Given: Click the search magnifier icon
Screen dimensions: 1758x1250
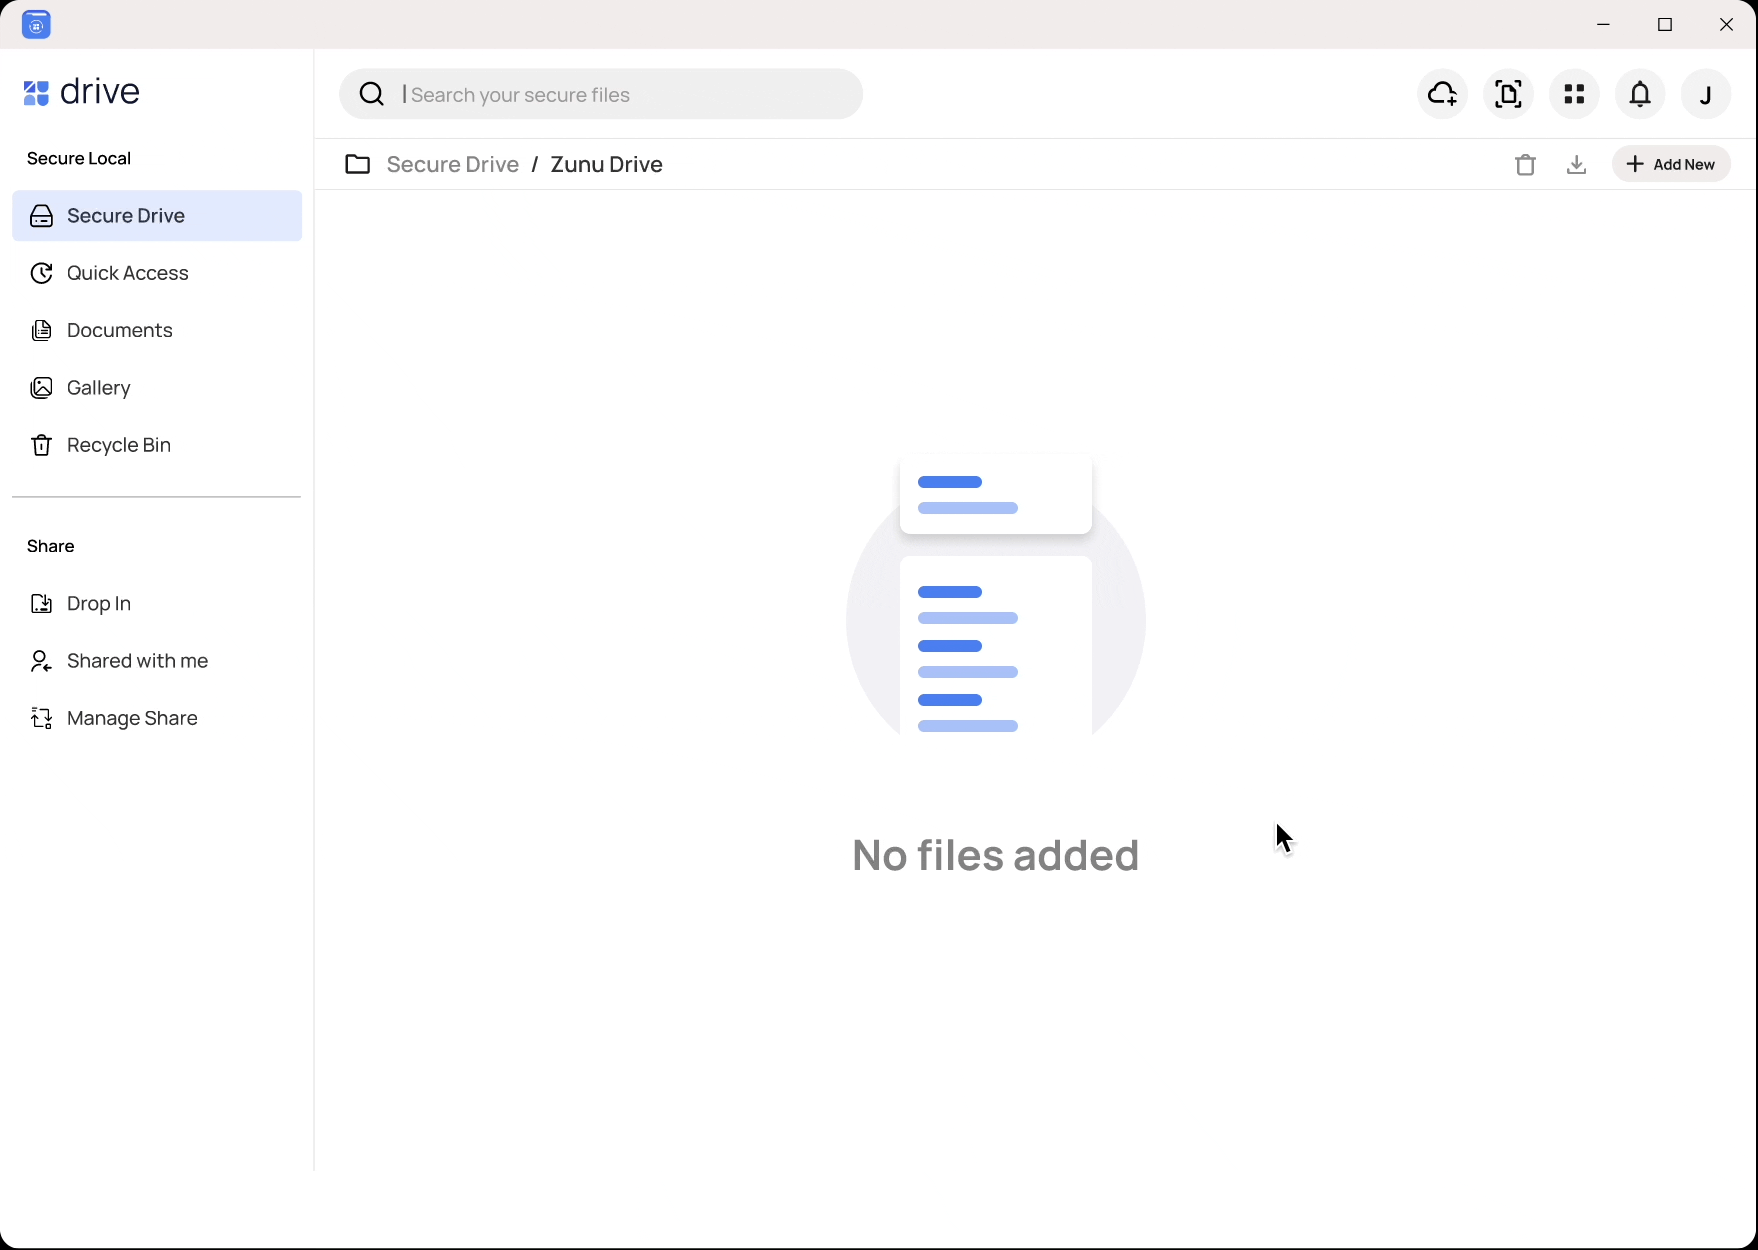Looking at the screenshot, I should pos(372,94).
